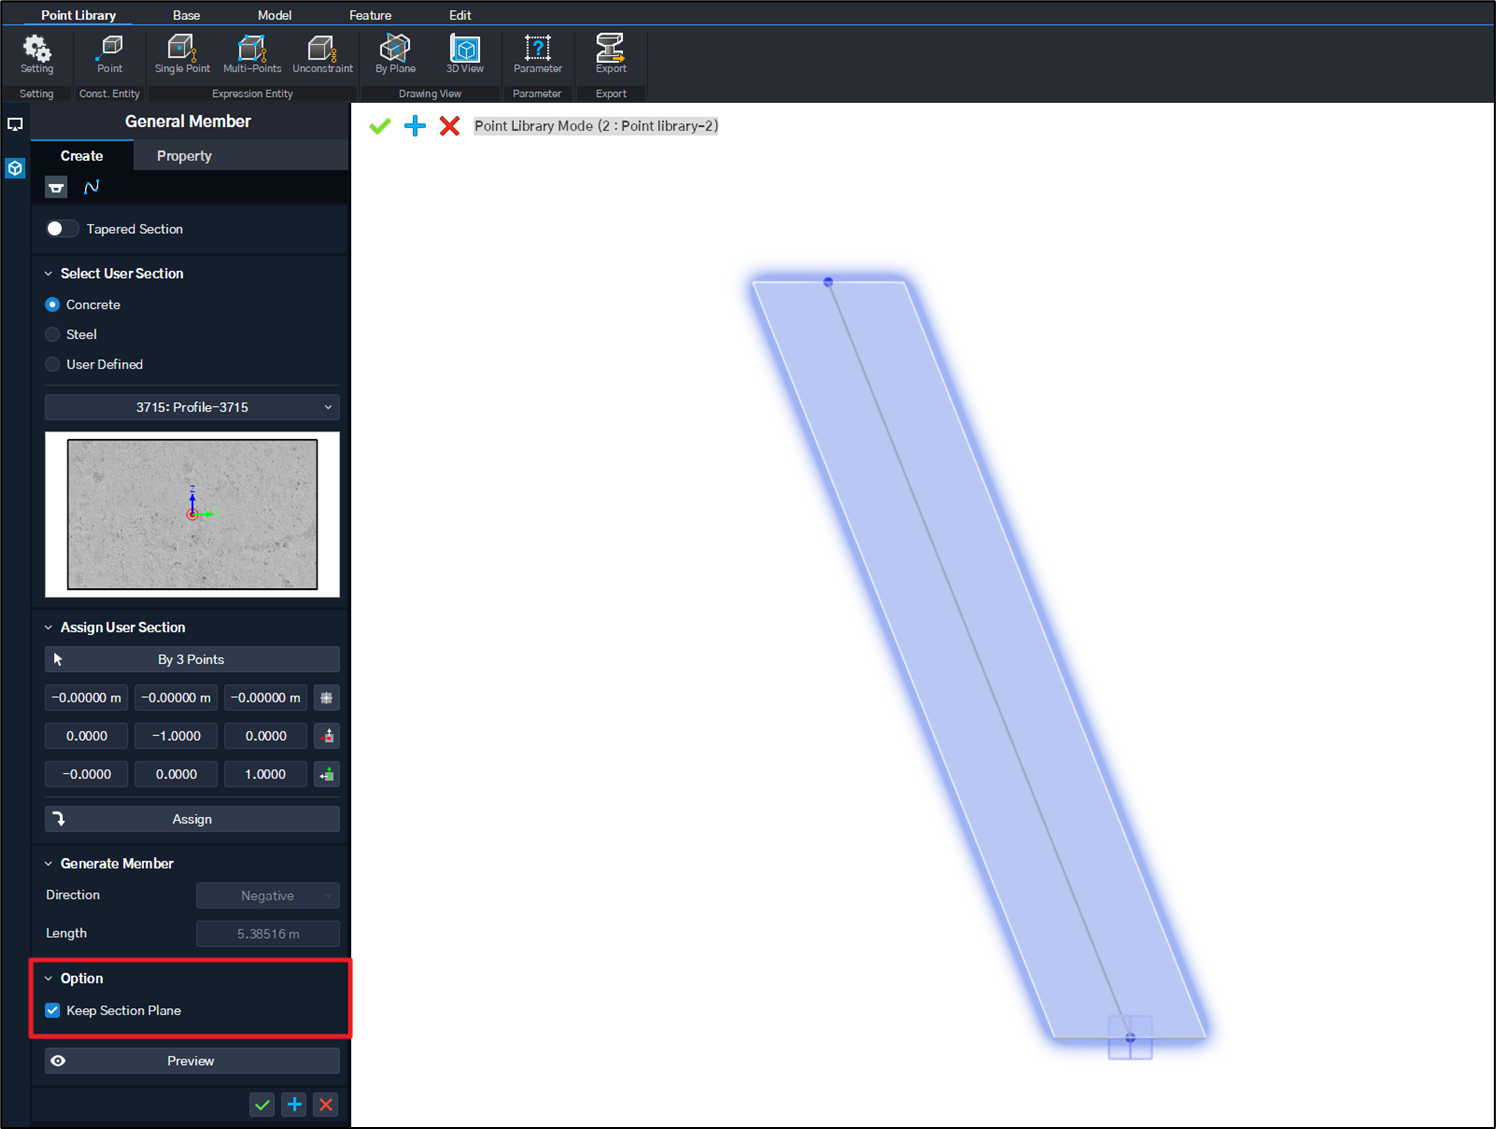Choose the Single Point expression tool
Screen dimensions: 1496x1129
point(182,54)
